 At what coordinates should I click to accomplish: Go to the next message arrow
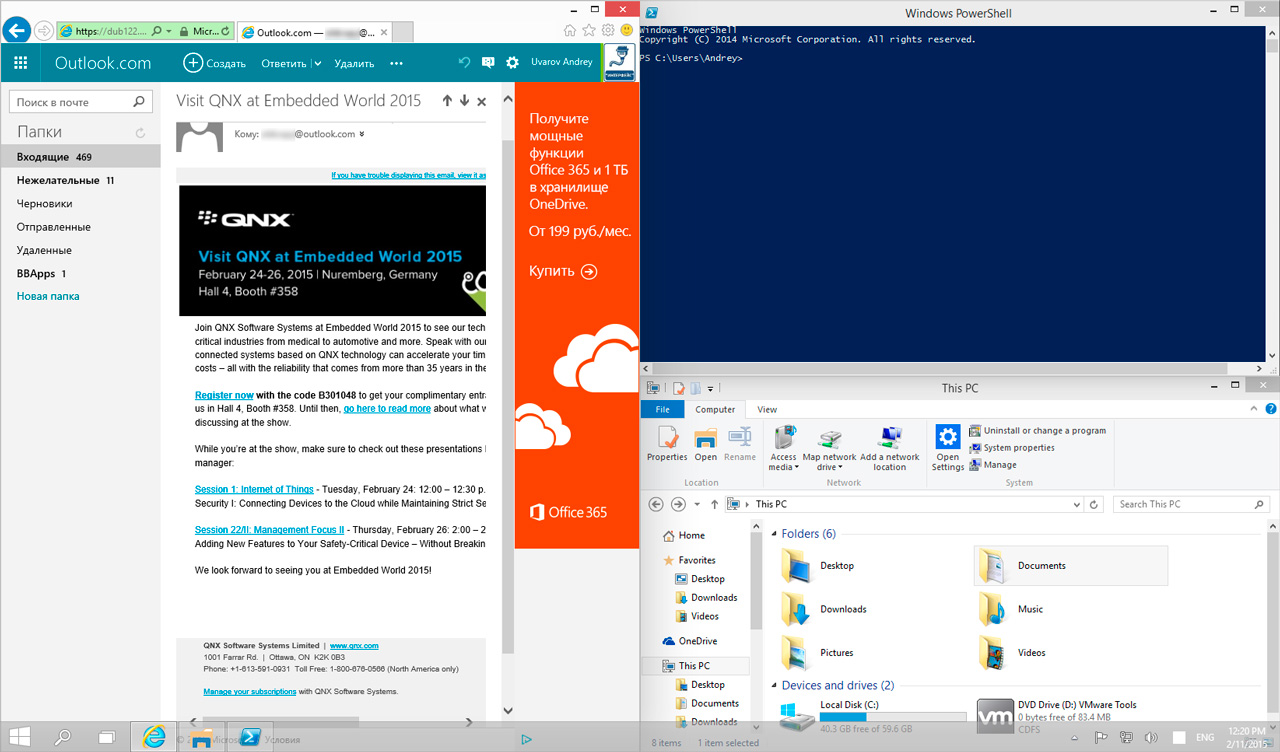pos(464,101)
